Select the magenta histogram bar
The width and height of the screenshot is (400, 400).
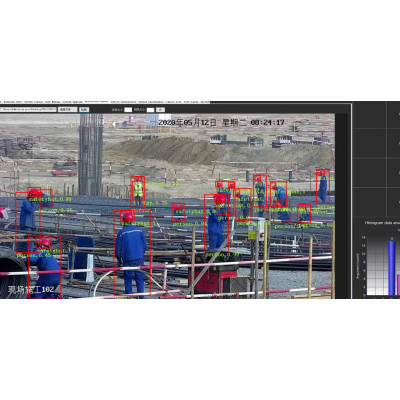coord(398,285)
